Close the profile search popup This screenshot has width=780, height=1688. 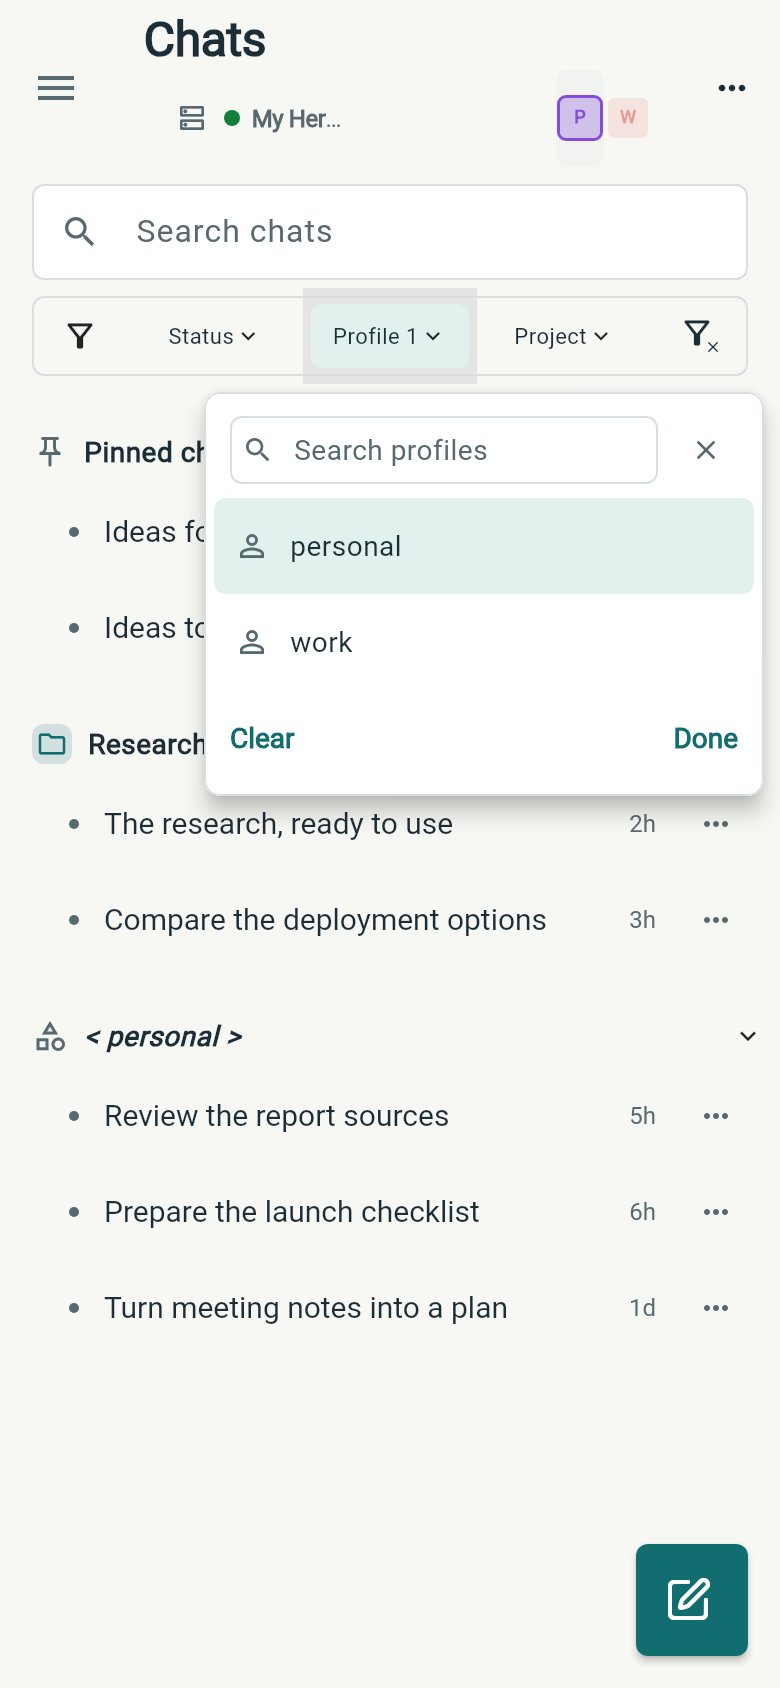pos(706,450)
